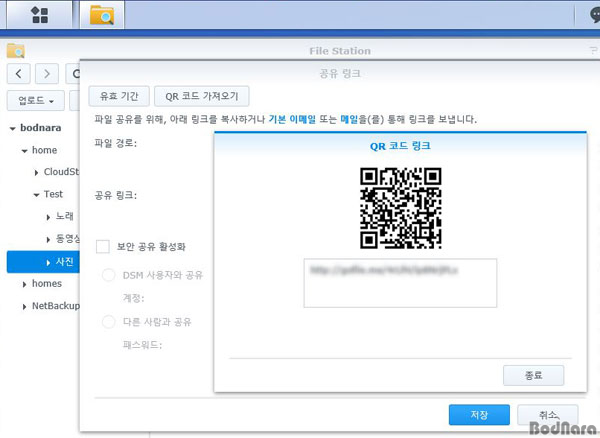Enable the 보안 공유 활성화 checkbox
600x438 pixels.
coord(103,247)
